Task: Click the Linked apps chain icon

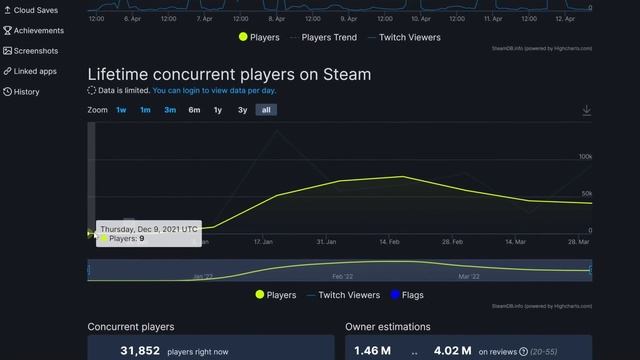Action: 7,71
